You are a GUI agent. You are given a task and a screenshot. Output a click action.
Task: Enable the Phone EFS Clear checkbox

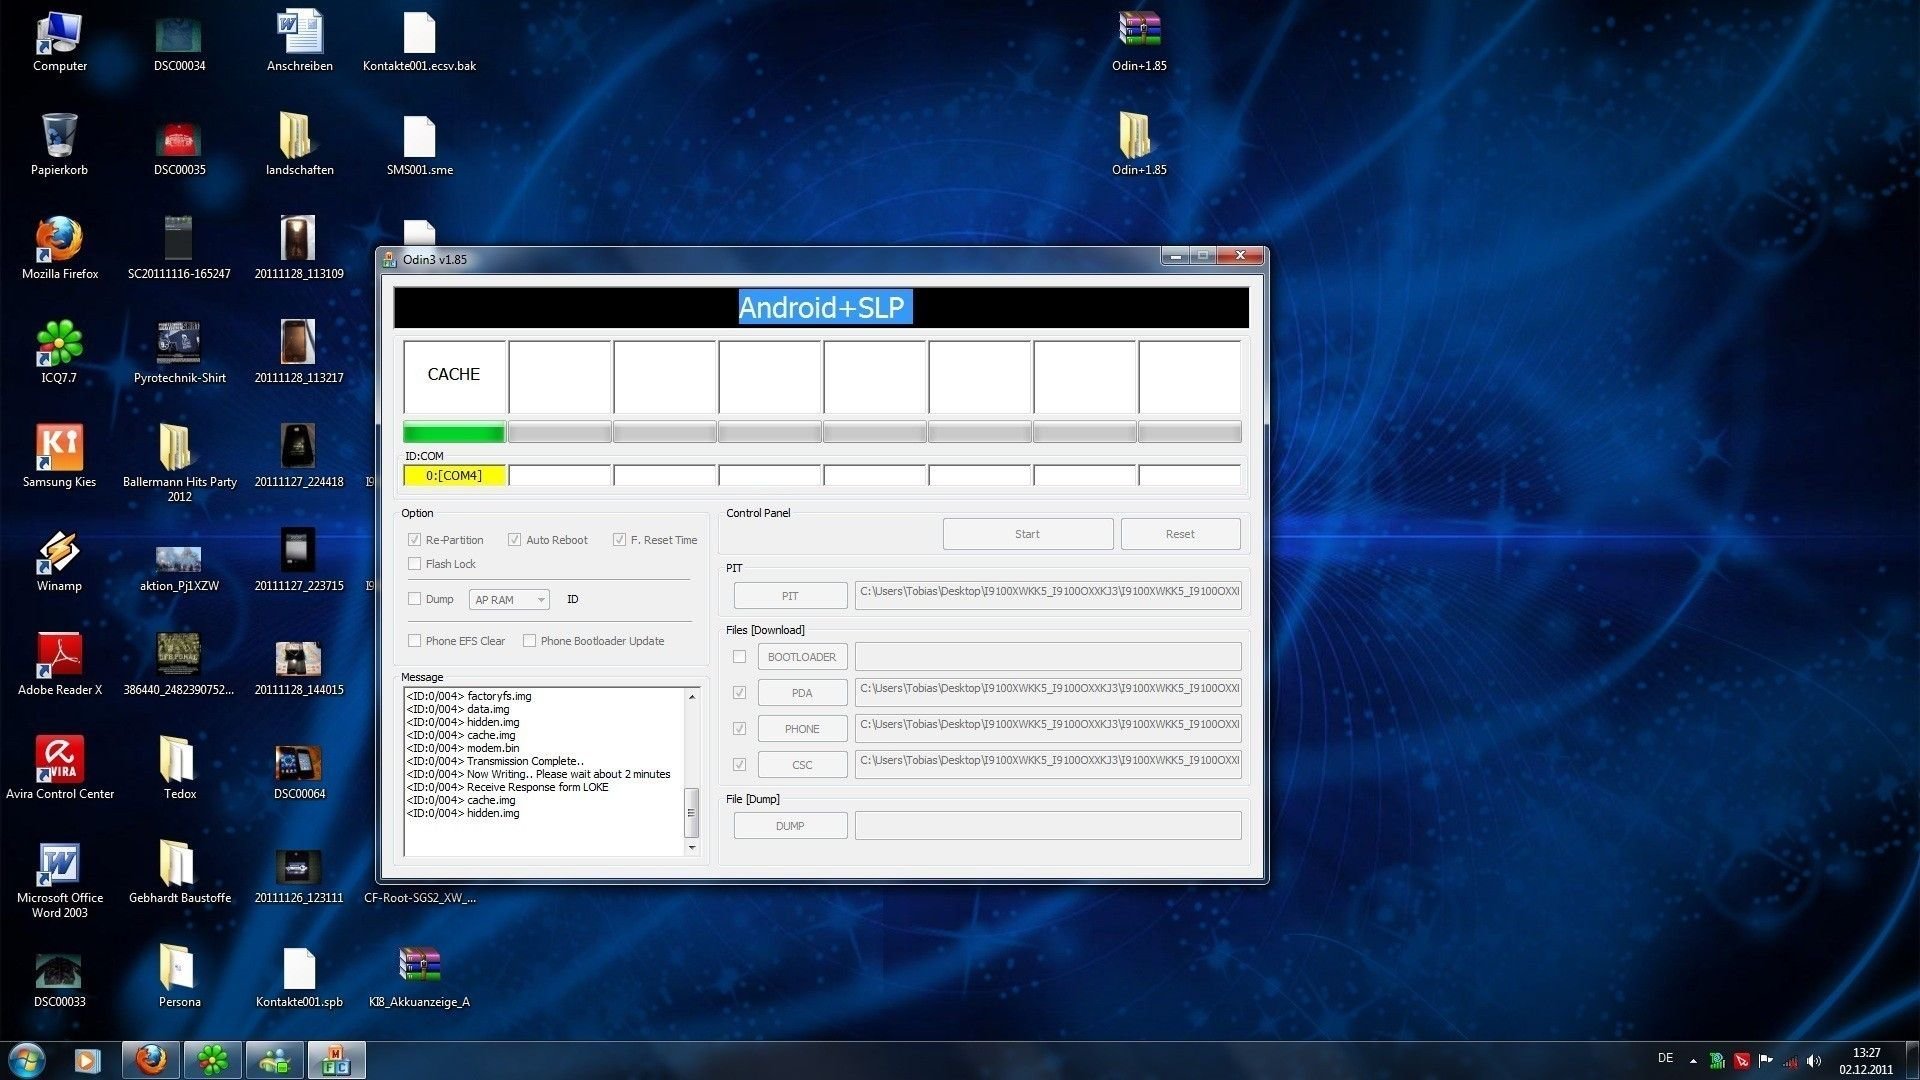(x=414, y=641)
